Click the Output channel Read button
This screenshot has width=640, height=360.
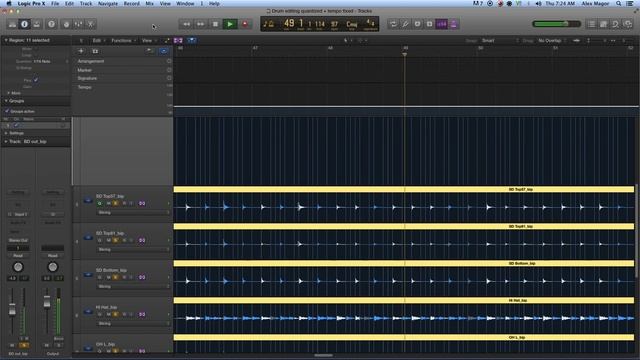coord(53,256)
